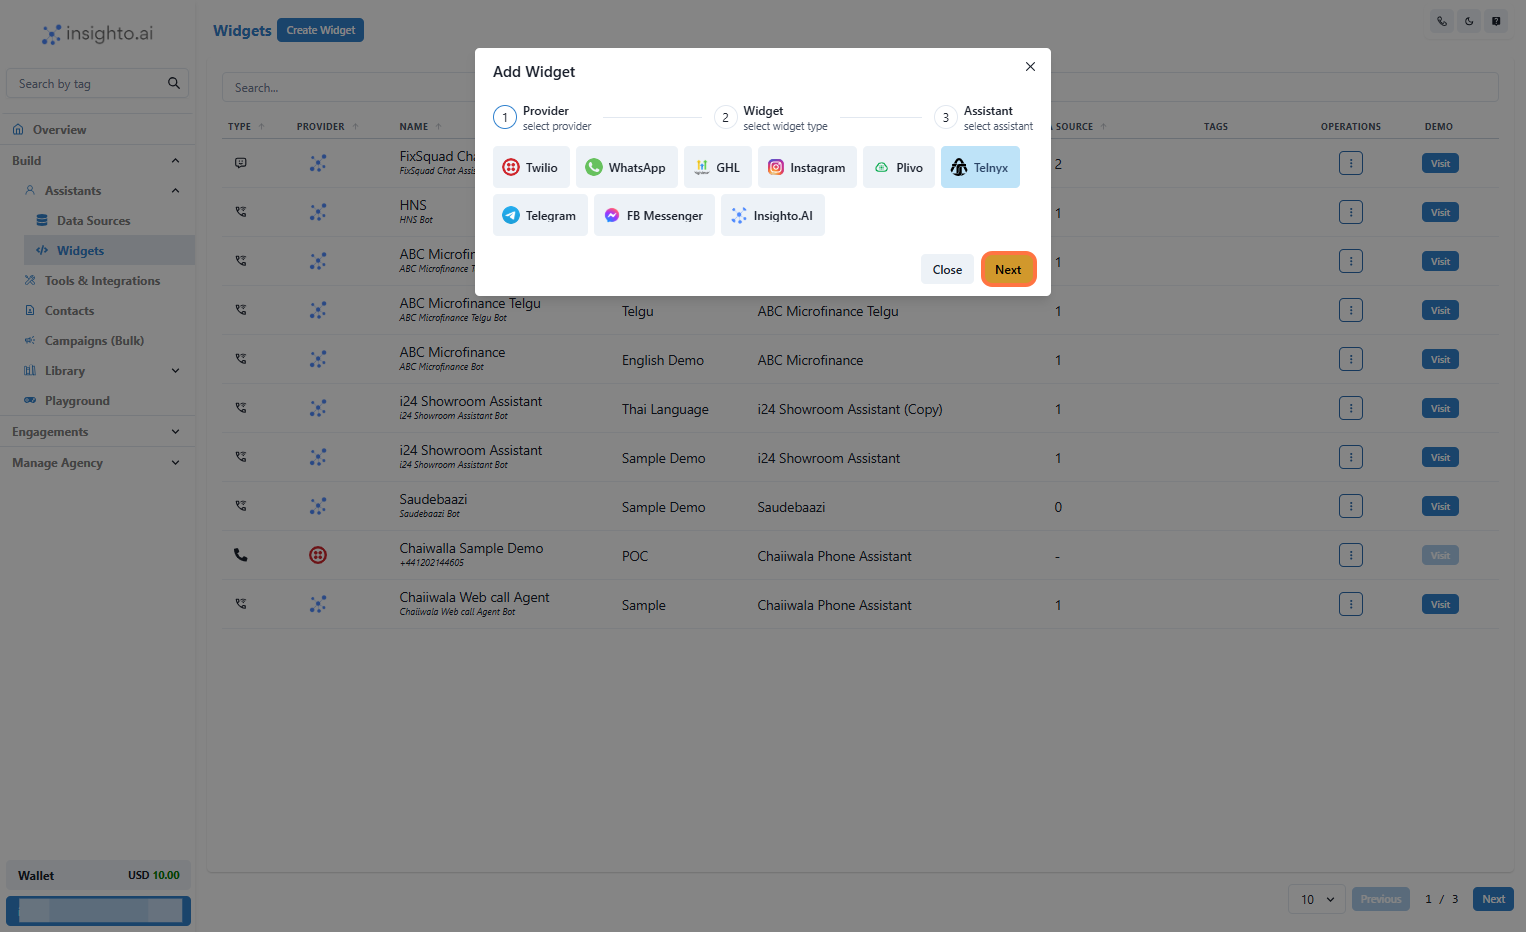
Task: Choose Telegram as provider
Action: (x=540, y=215)
